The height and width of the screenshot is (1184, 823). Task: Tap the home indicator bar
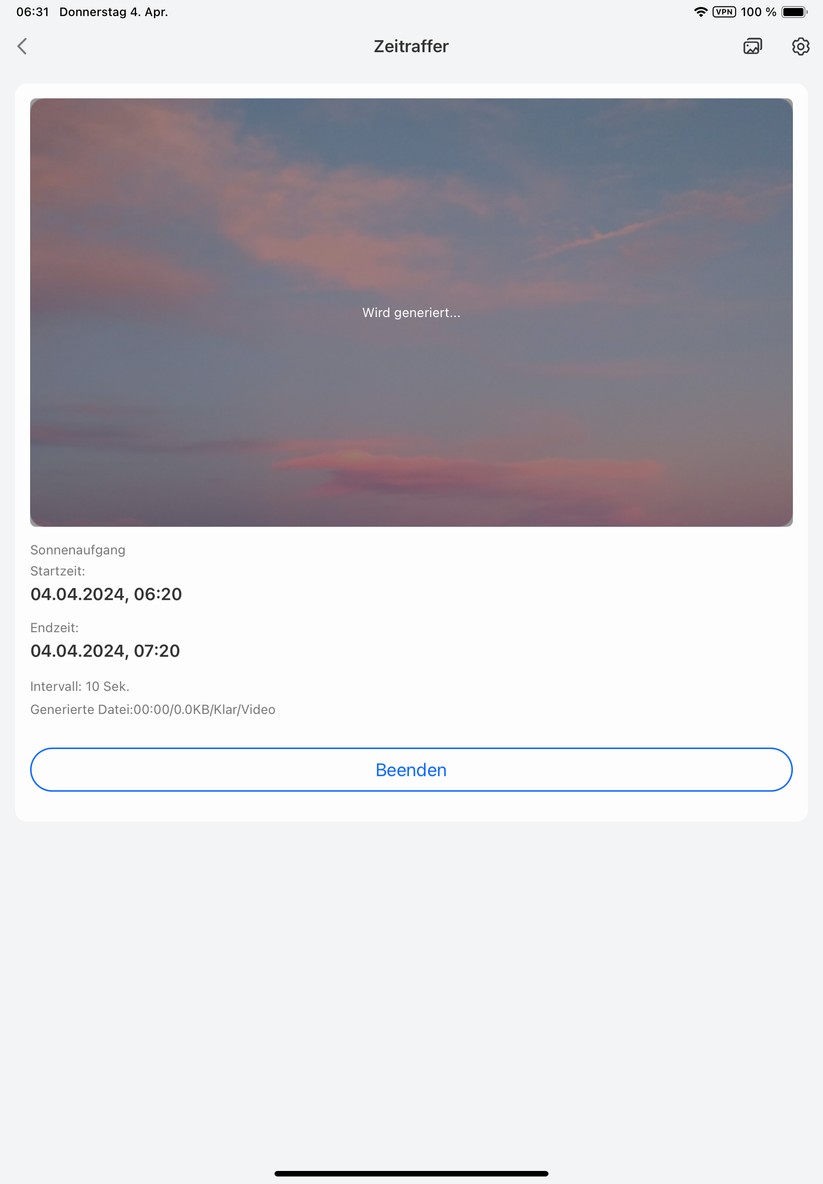411,1173
